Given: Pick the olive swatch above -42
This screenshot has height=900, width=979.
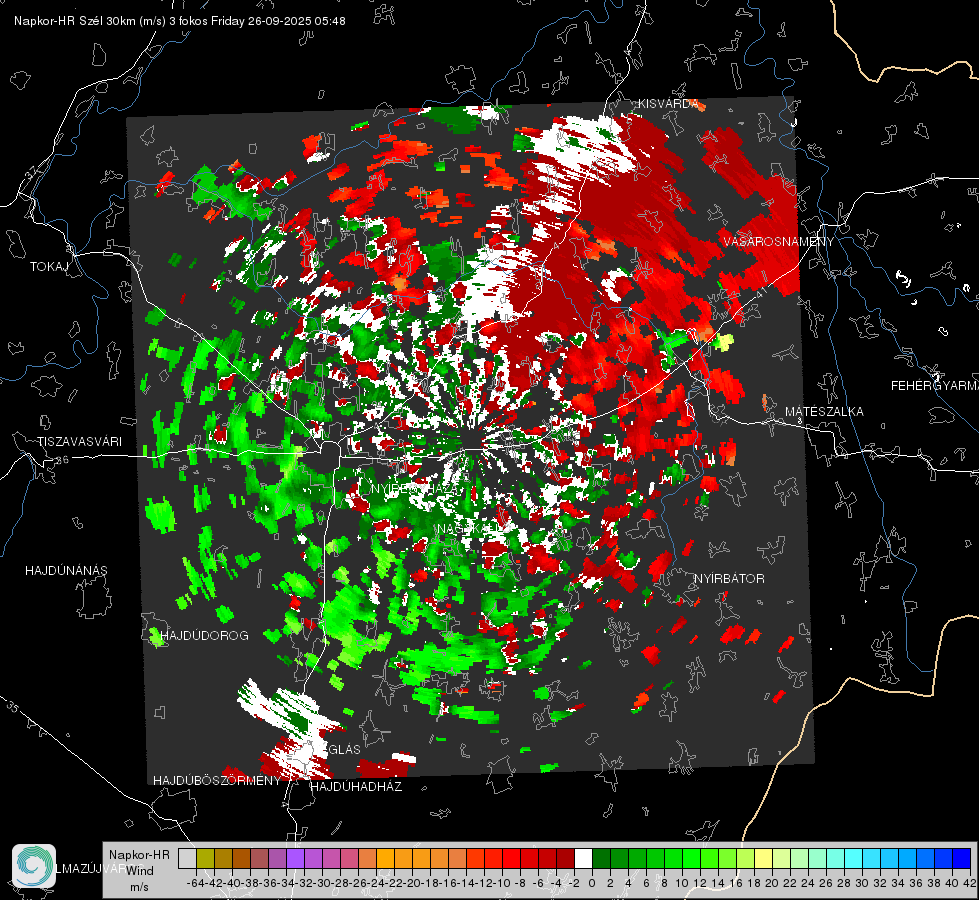Looking at the screenshot, I should [205, 858].
